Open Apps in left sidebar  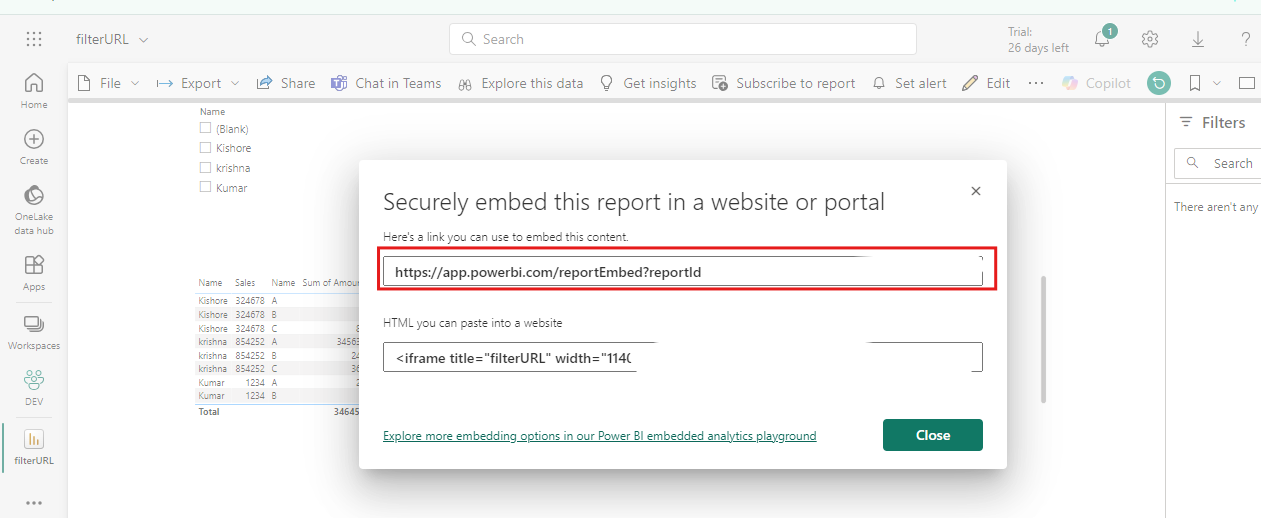click(34, 272)
